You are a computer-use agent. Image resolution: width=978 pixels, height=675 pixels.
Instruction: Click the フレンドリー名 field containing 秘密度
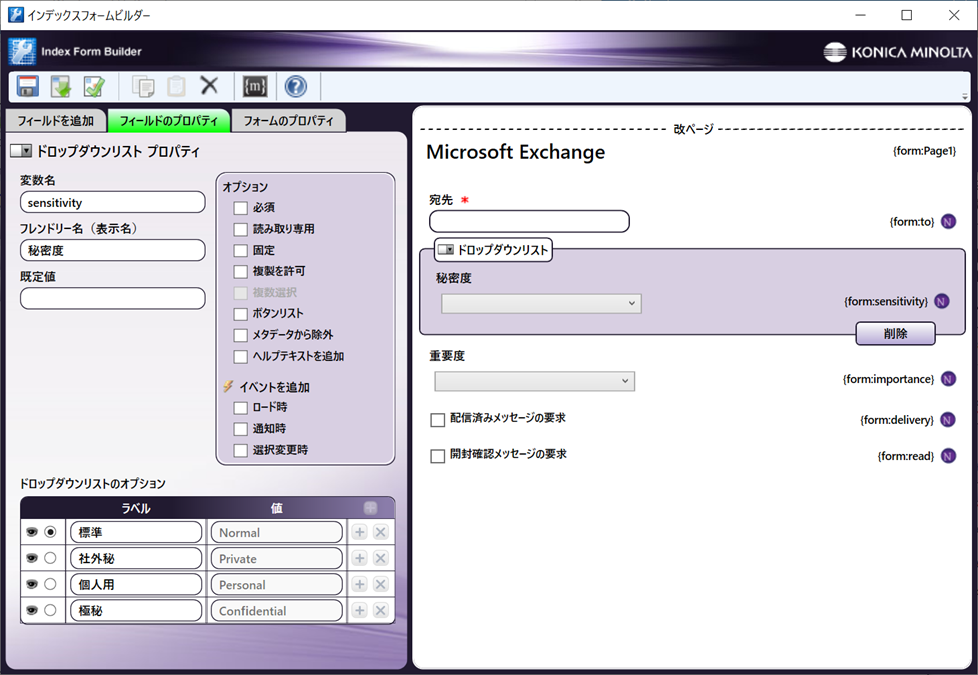[112, 250]
